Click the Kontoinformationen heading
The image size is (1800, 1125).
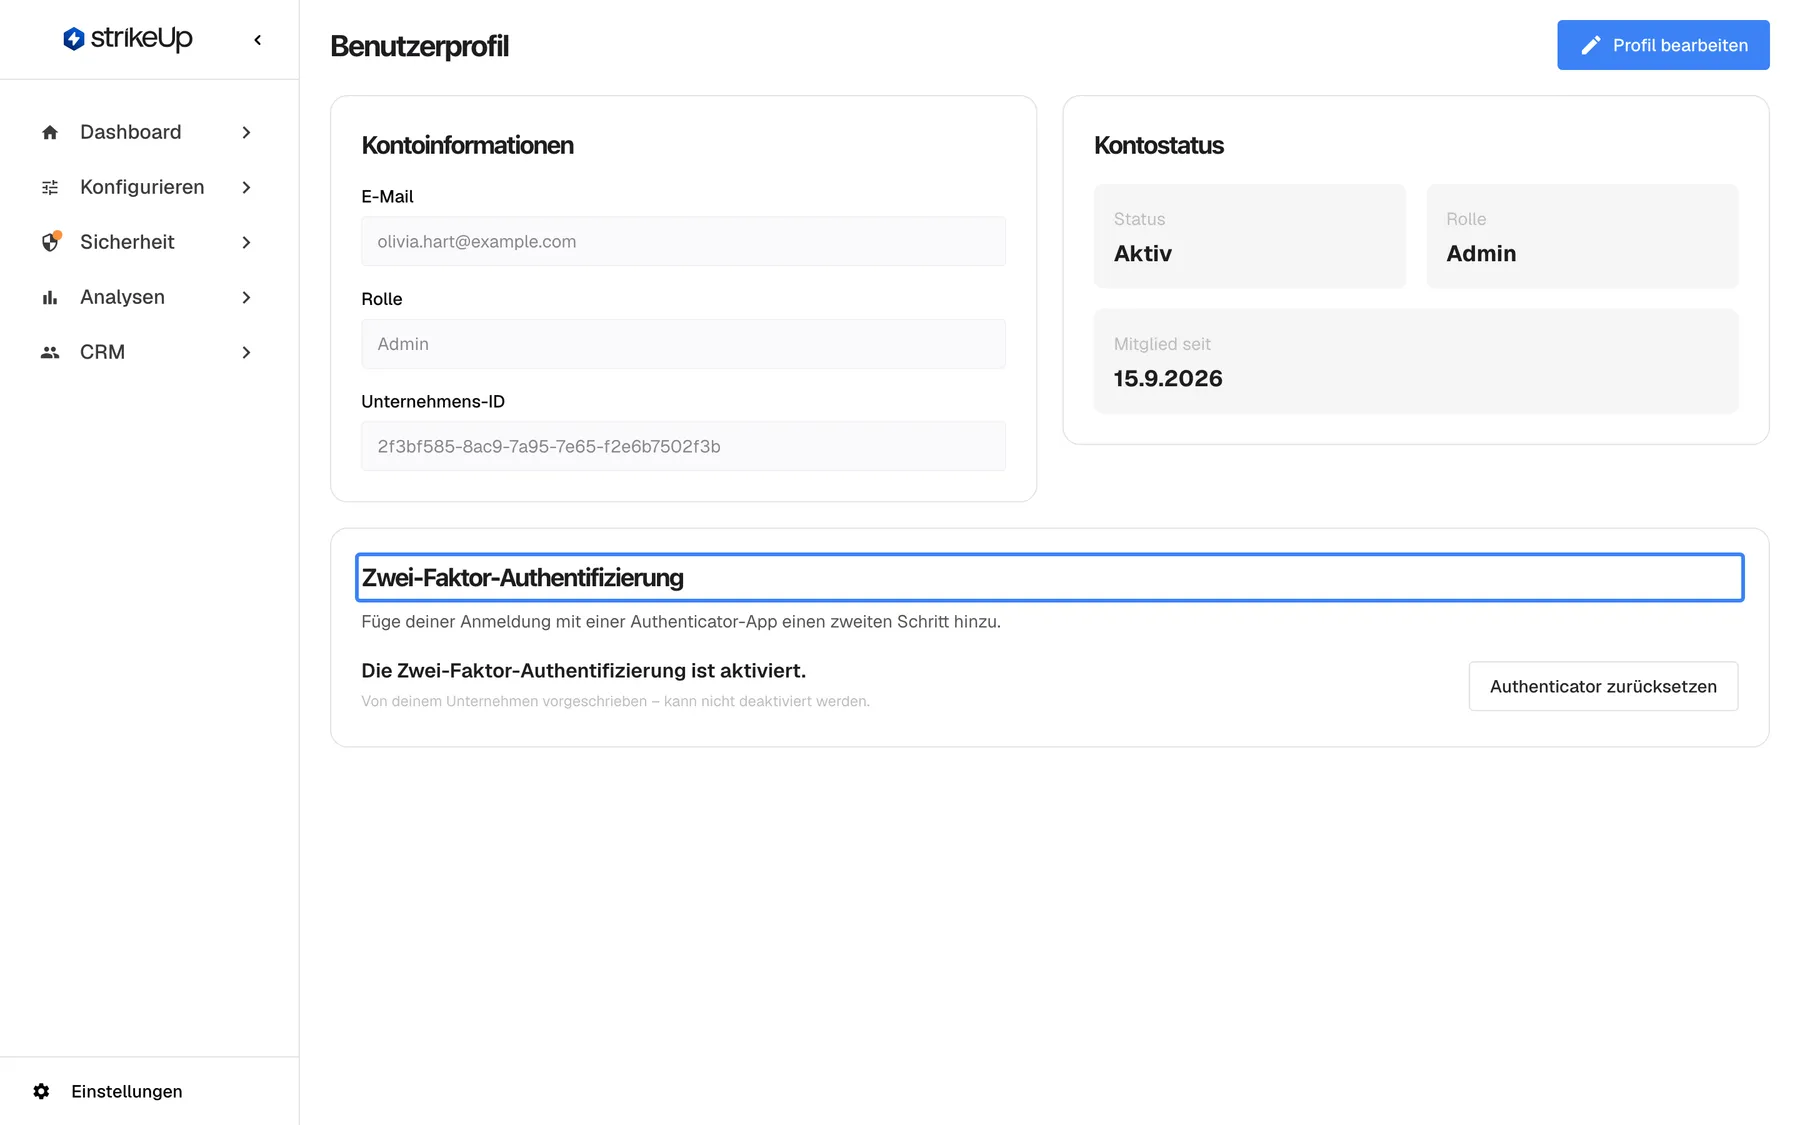coord(467,145)
